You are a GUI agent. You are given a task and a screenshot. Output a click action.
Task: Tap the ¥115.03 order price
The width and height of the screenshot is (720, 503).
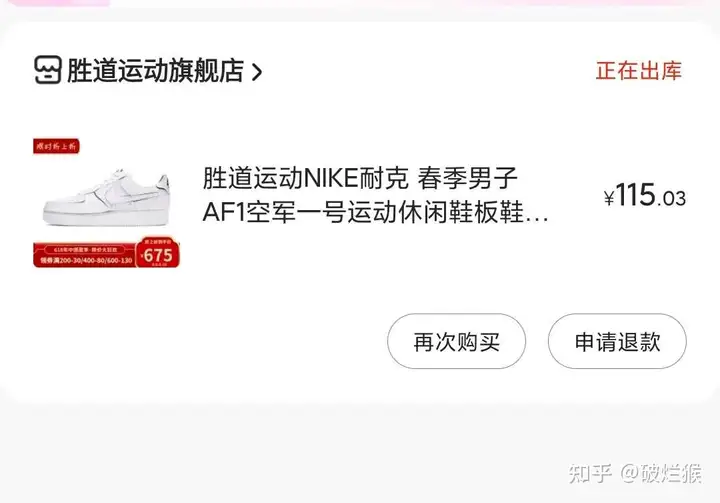(645, 196)
